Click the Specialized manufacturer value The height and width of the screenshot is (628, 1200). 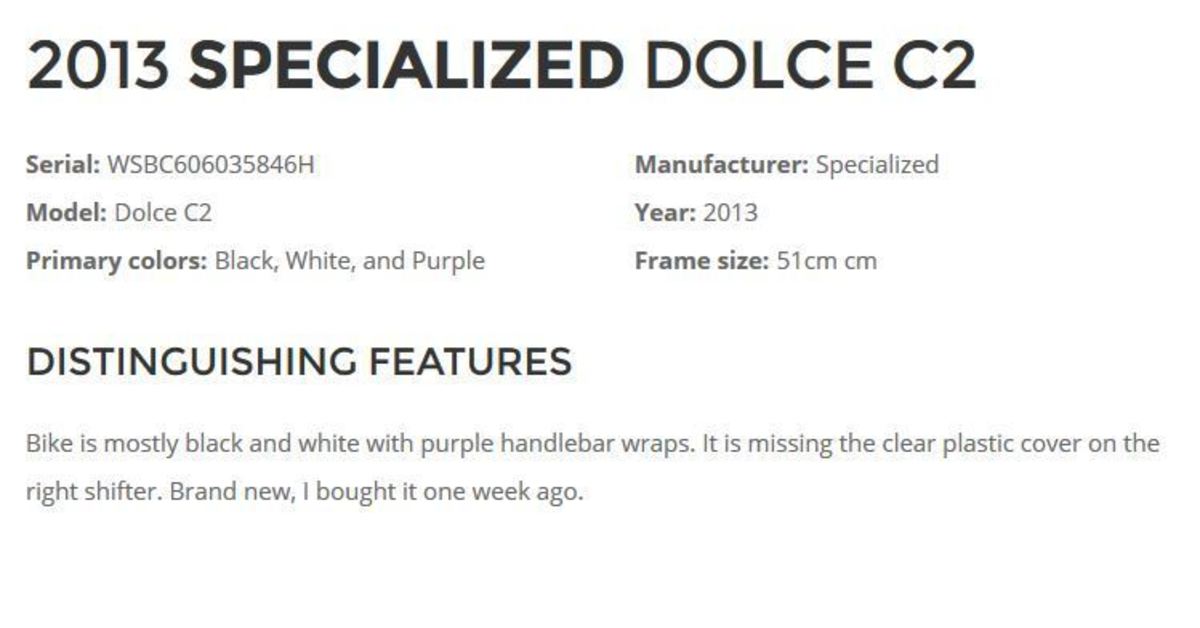[877, 164]
